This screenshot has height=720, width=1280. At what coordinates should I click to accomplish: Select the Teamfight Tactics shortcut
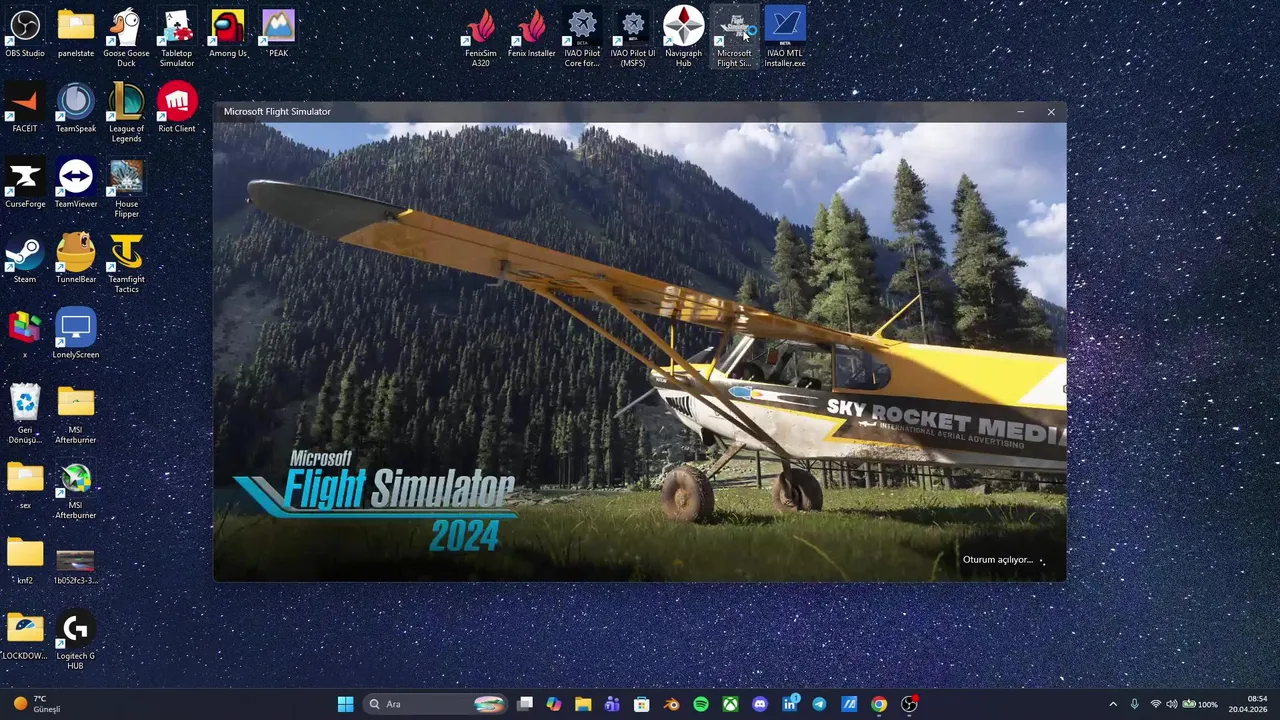click(x=126, y=263)
